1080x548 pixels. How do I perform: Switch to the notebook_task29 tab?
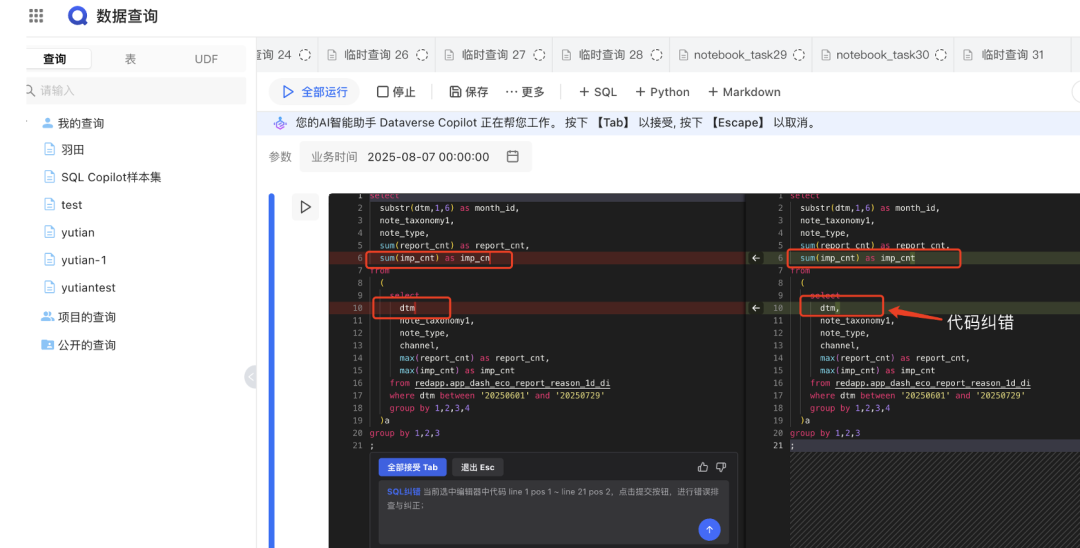coord(740,54)
